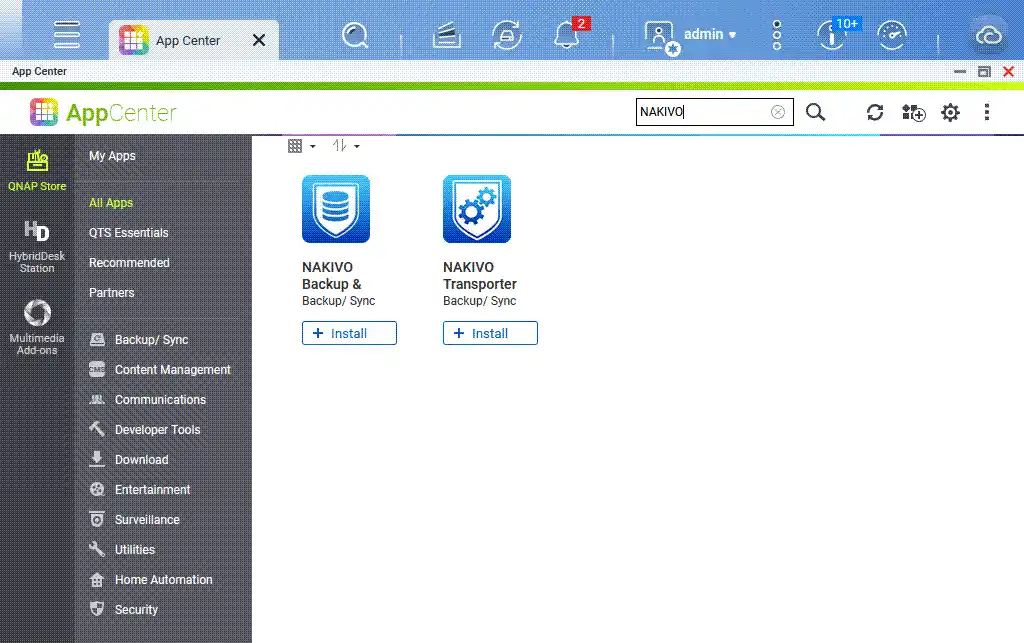Screen dimensions: 1024x643
Task: Open App Center more options menu
Action: (987, 112)
